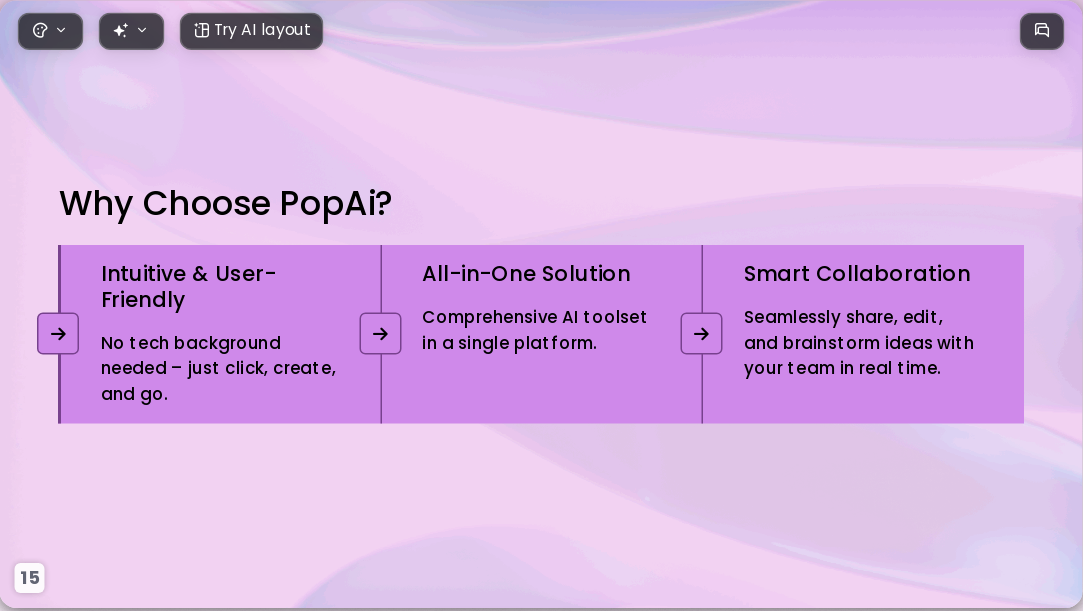The height and width of the screenshot is (611, 1083).
Task: Select the slide number 15 badge
Action: click(30, 578)
